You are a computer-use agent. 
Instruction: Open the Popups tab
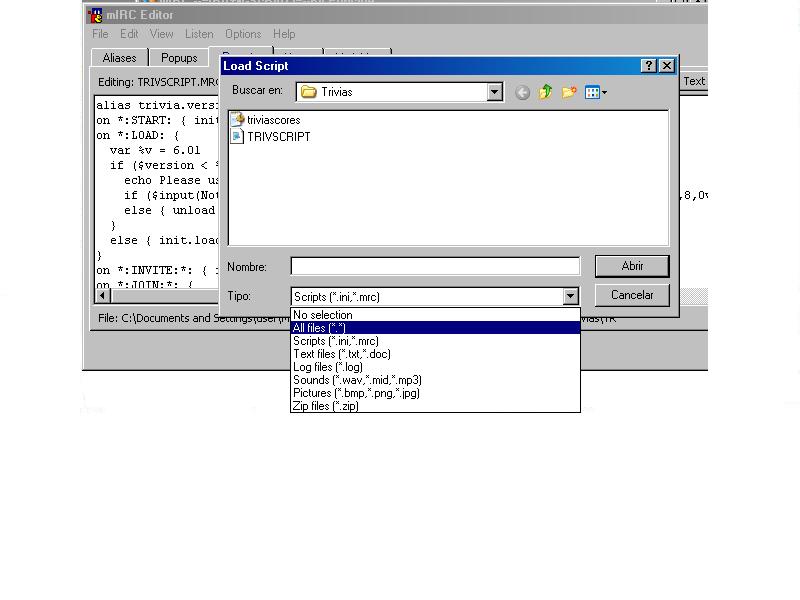[179, 58]
